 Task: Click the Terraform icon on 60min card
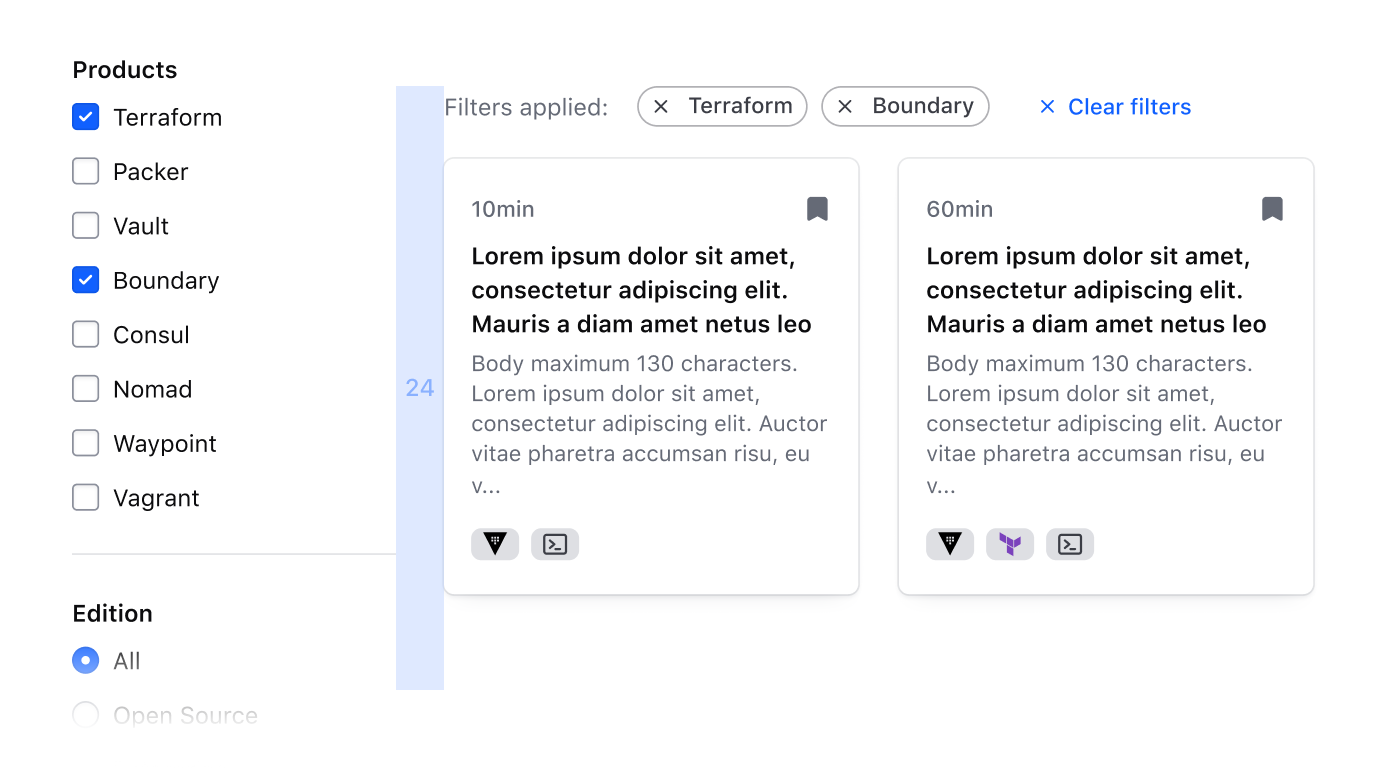(1010, 544)
